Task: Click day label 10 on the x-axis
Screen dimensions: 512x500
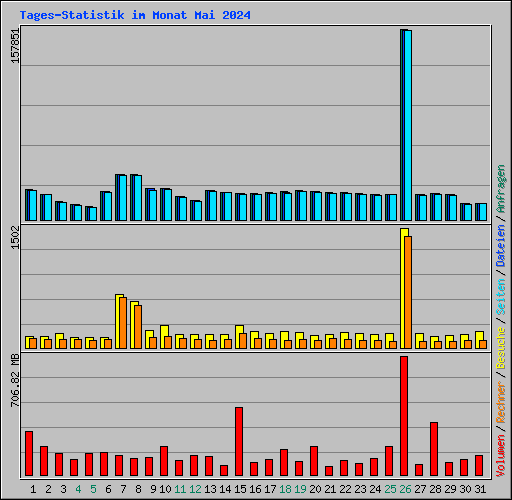Action: (x=165, y=489)
